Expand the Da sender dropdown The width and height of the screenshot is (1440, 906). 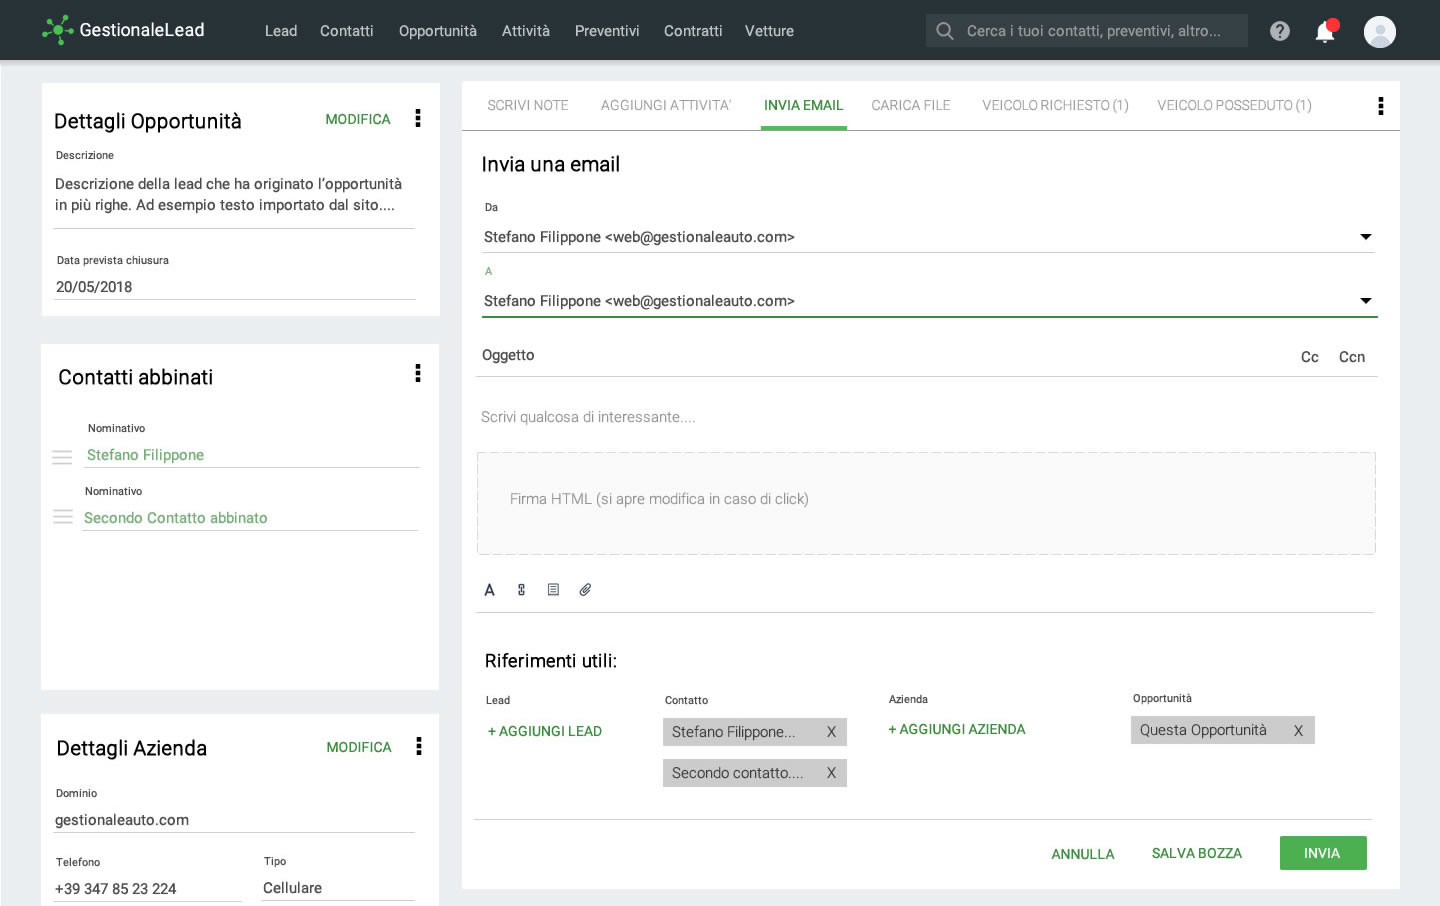coord(1366,237)
